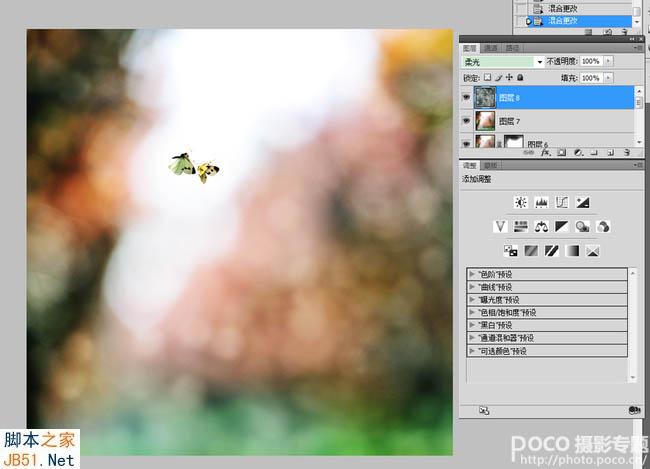Image resolution: width=650 pixels, height=469 pixels.
Task: Open the adjustments panel flyout menu
Action: [638, 165]
